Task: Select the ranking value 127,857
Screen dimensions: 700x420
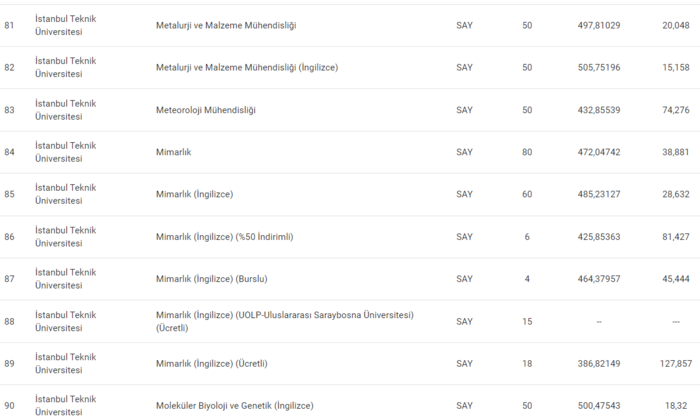Action: click(677, 363)
